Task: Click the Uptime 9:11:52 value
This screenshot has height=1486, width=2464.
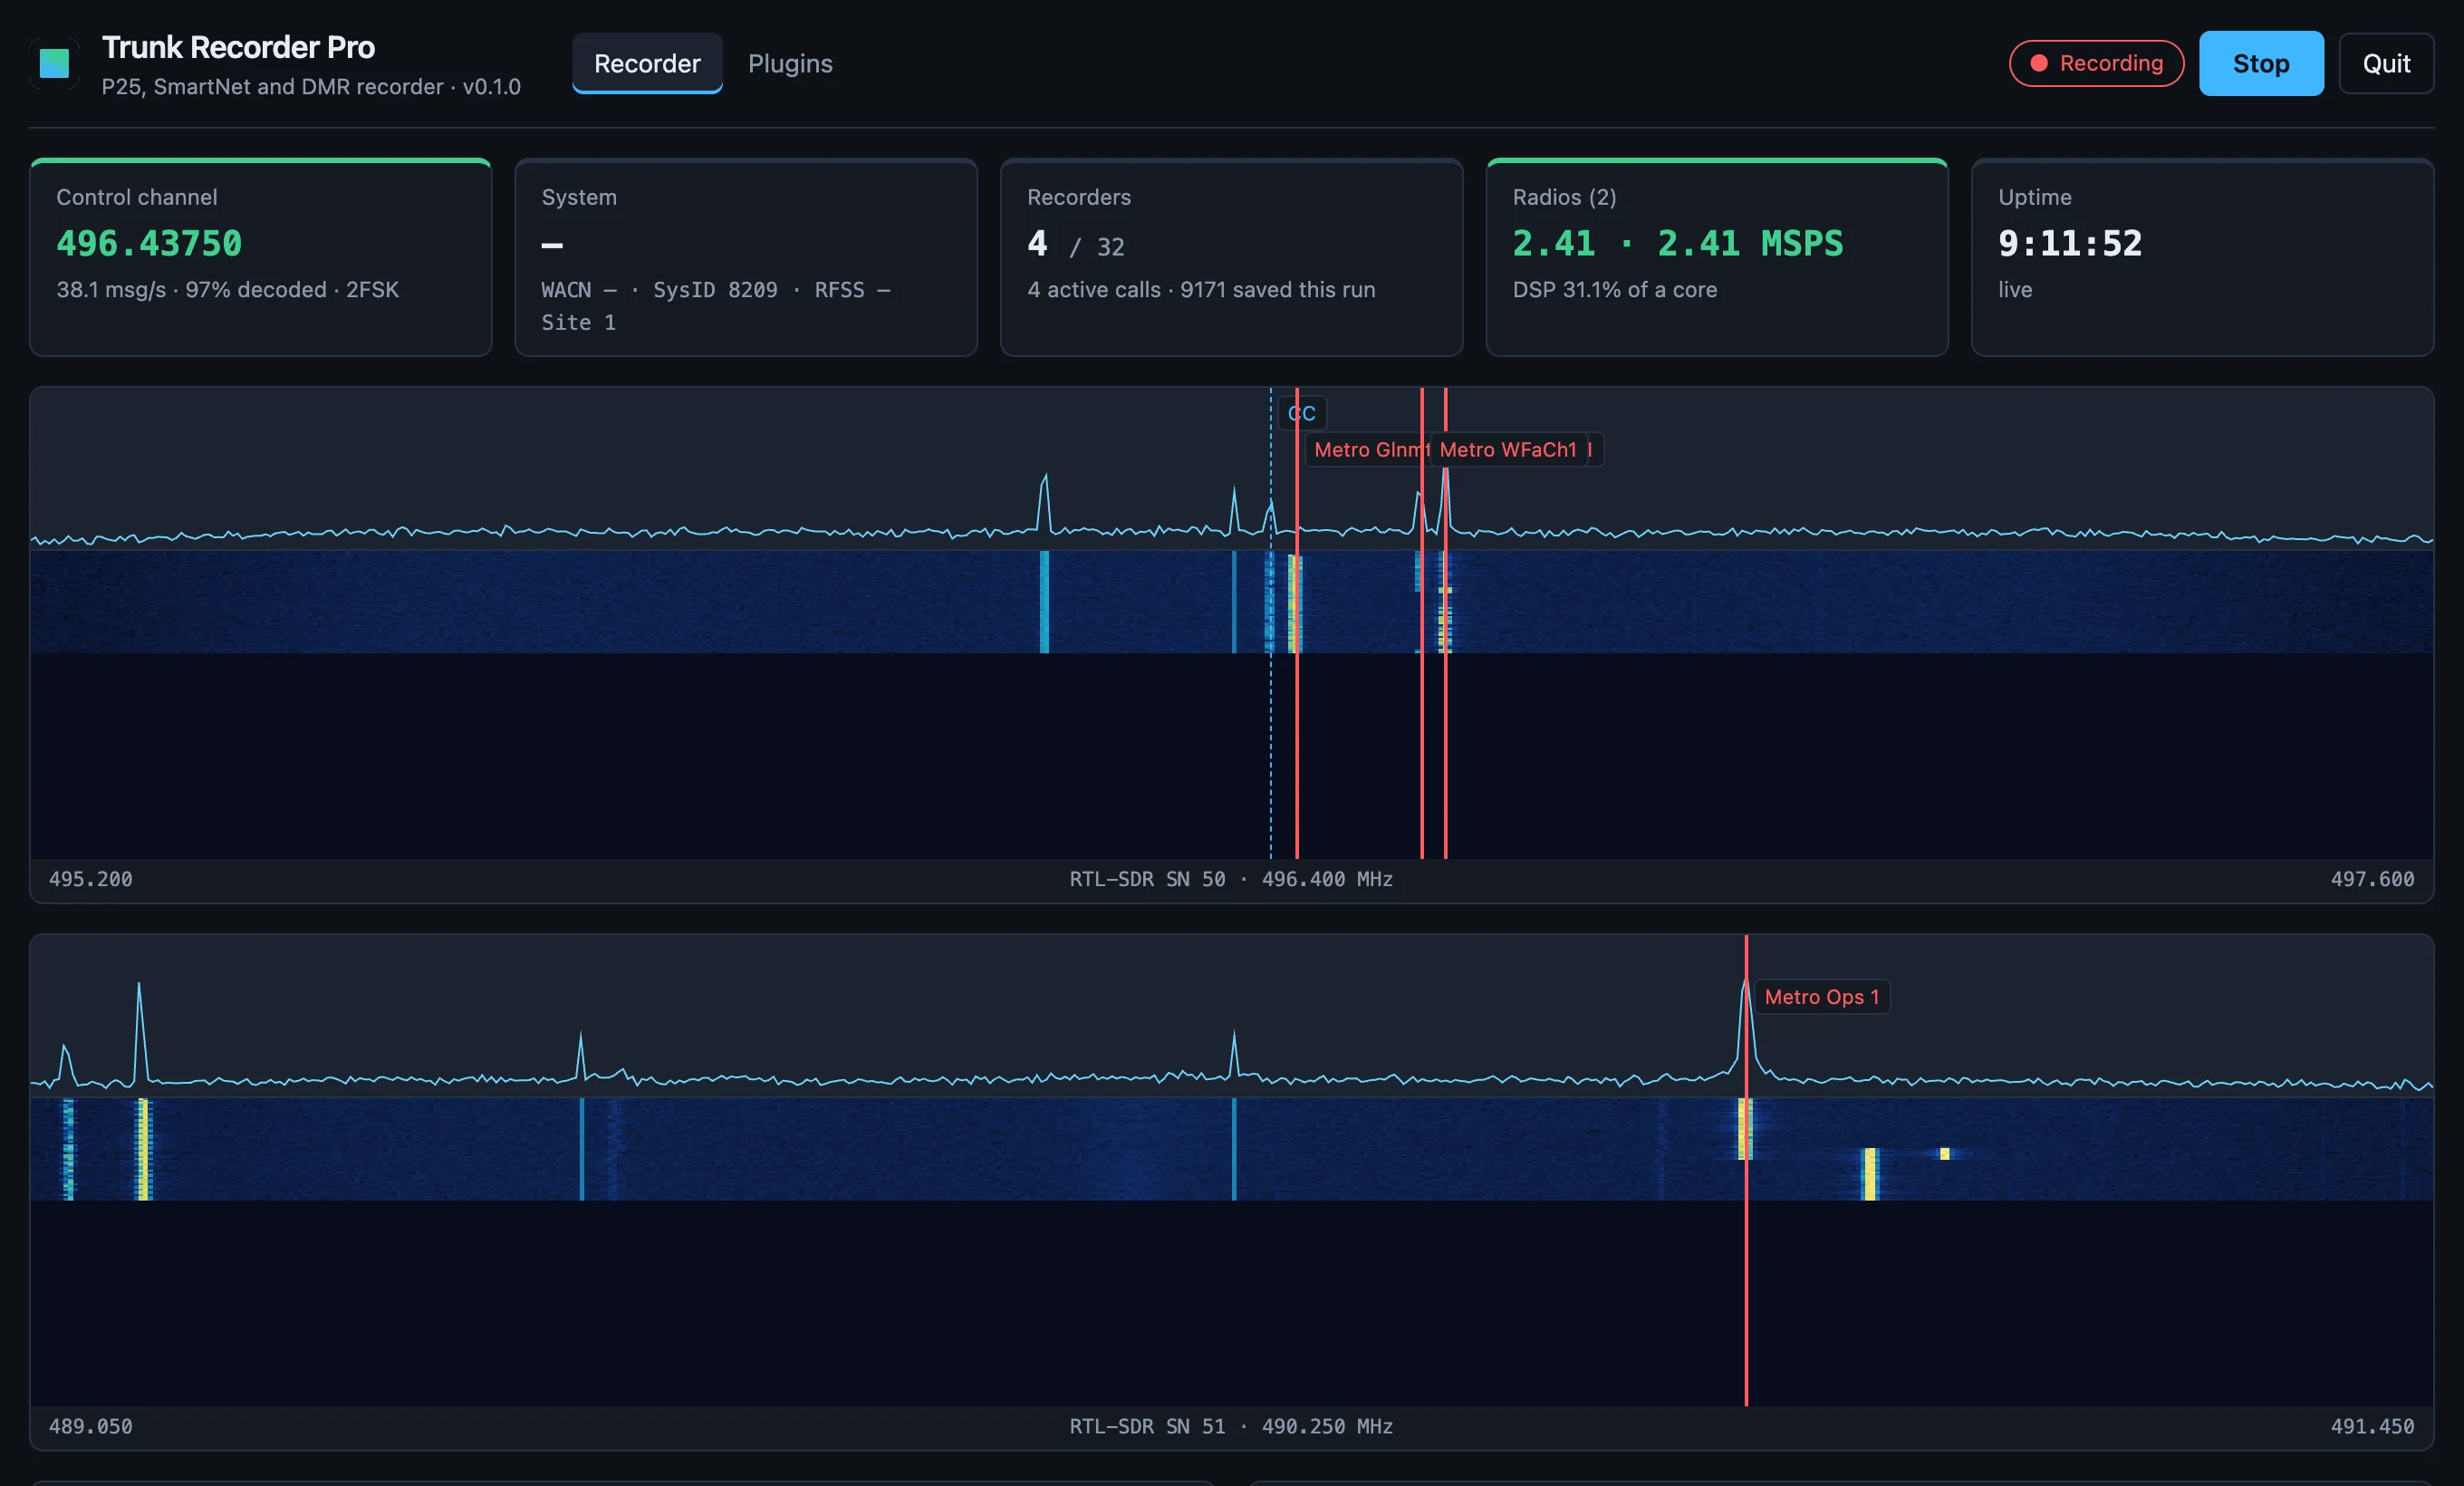Action: click(x=2069, y=243)
